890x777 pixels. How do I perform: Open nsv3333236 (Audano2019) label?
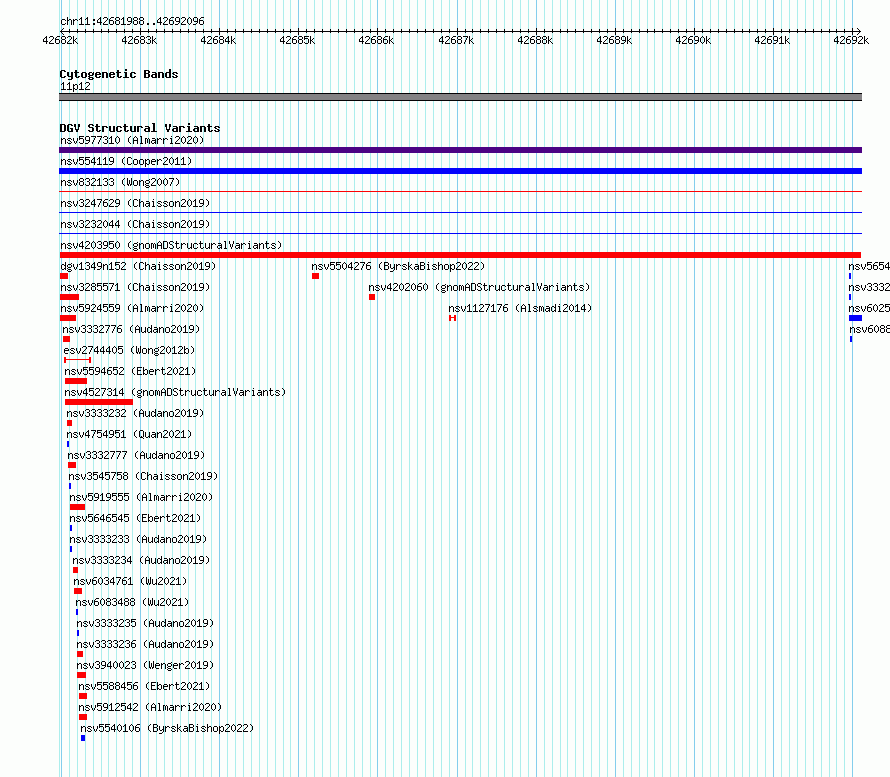click(145, 644)
